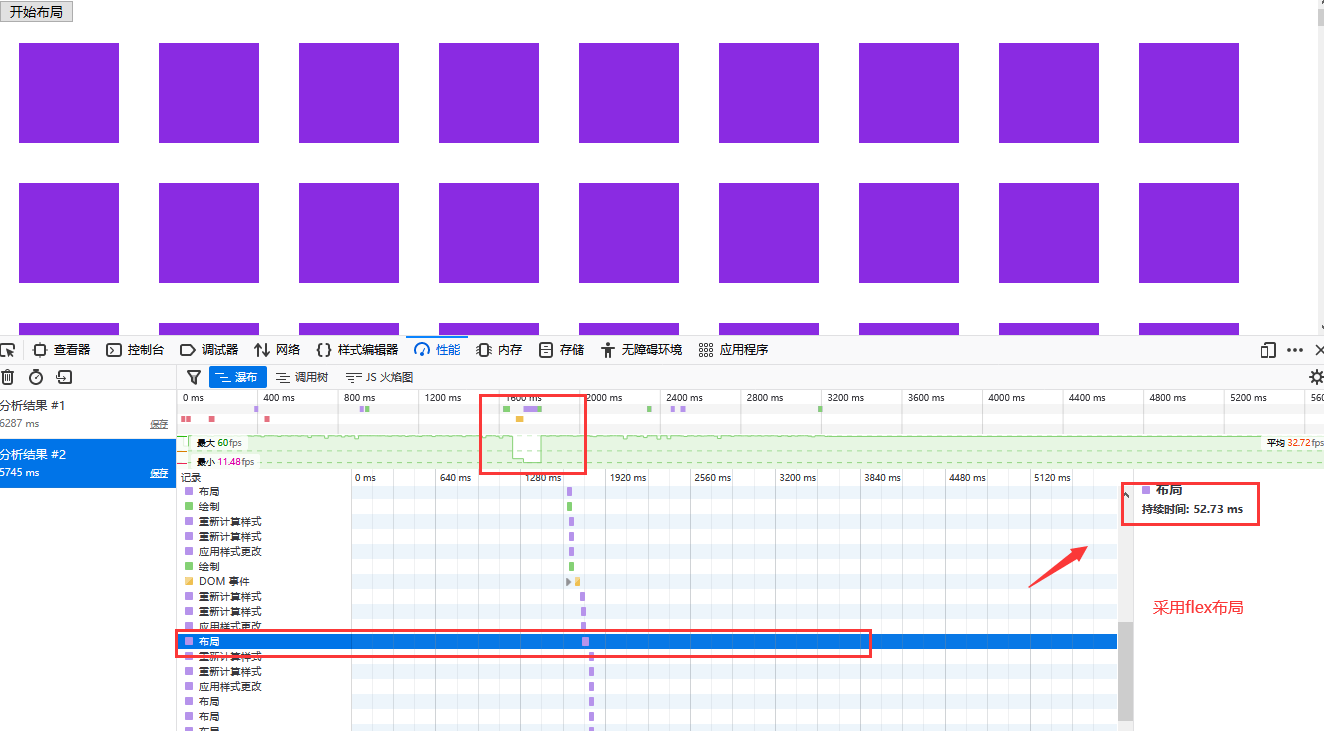Select the DOM 事件 record row

tap(646, 581)
